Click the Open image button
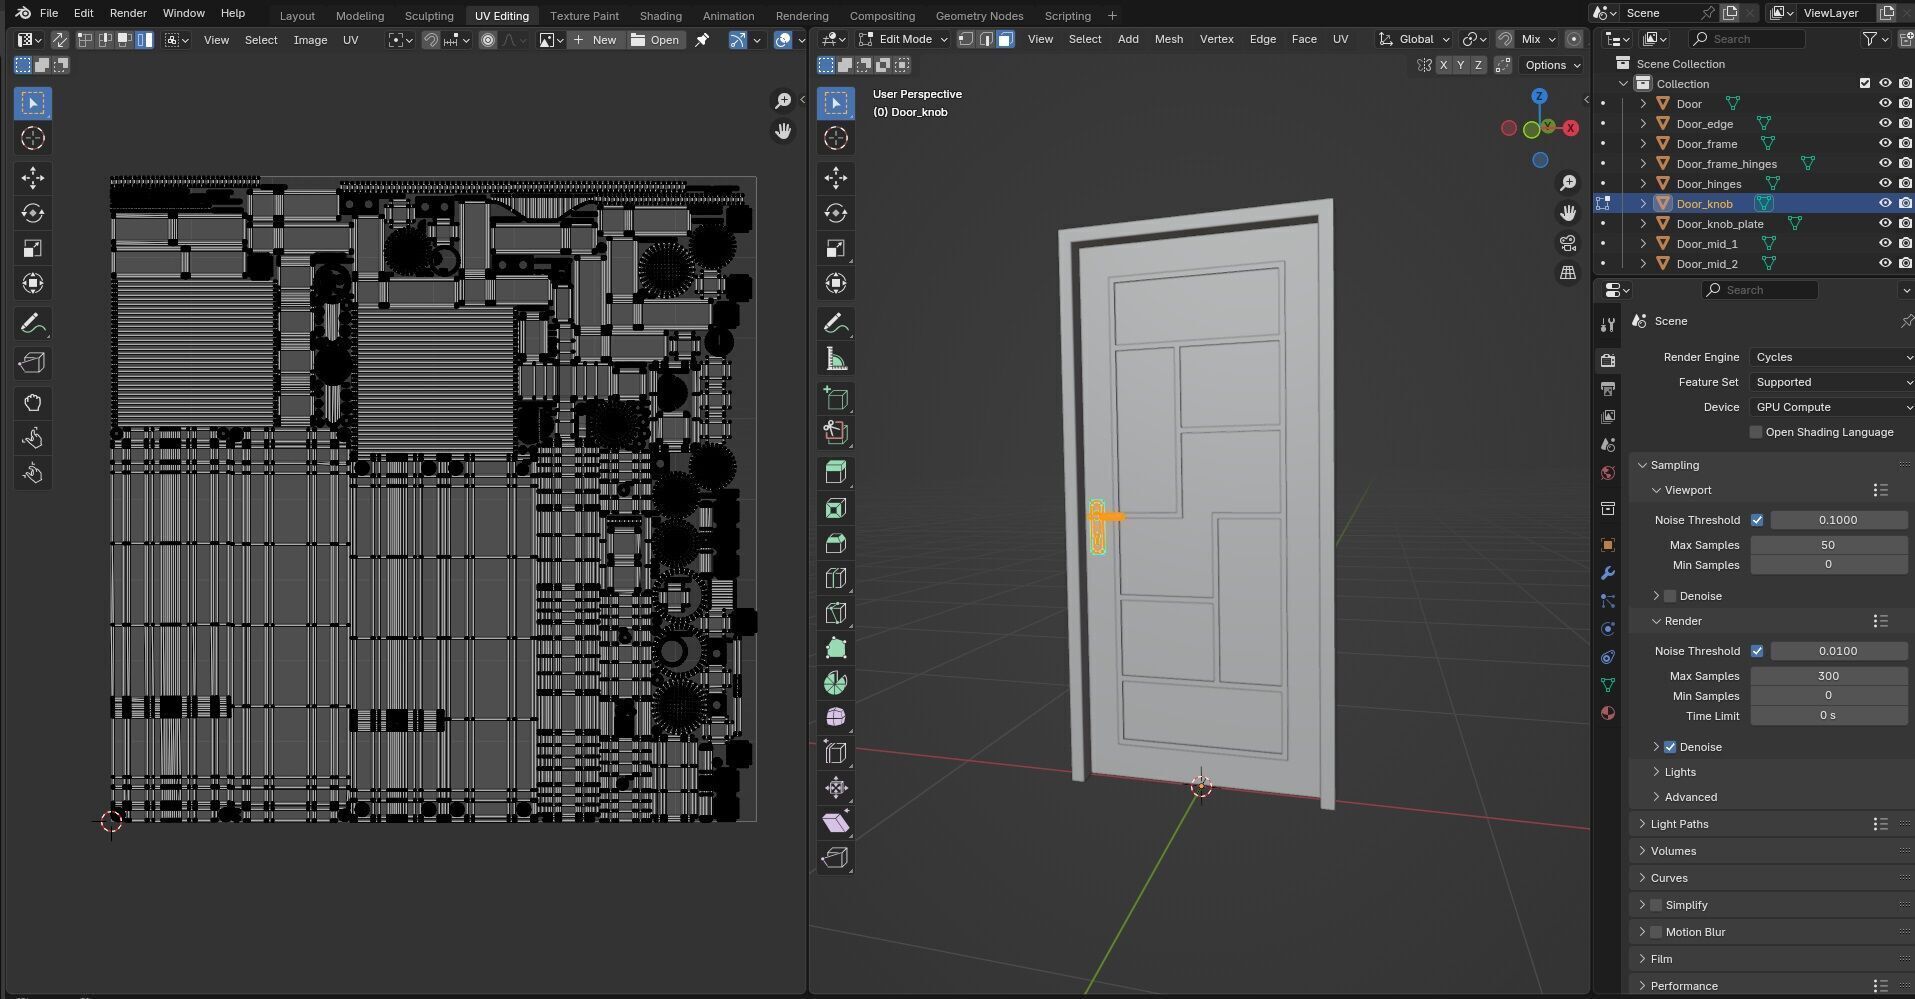This screenshot has width=1915, height=999. (655, 40)
